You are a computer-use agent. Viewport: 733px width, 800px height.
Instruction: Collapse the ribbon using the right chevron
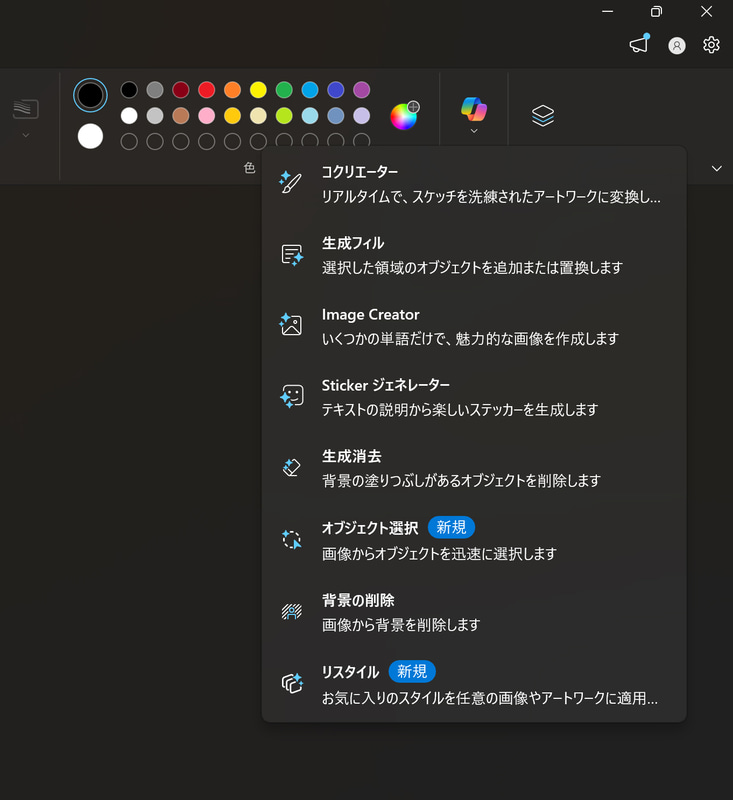coord(717,168)
